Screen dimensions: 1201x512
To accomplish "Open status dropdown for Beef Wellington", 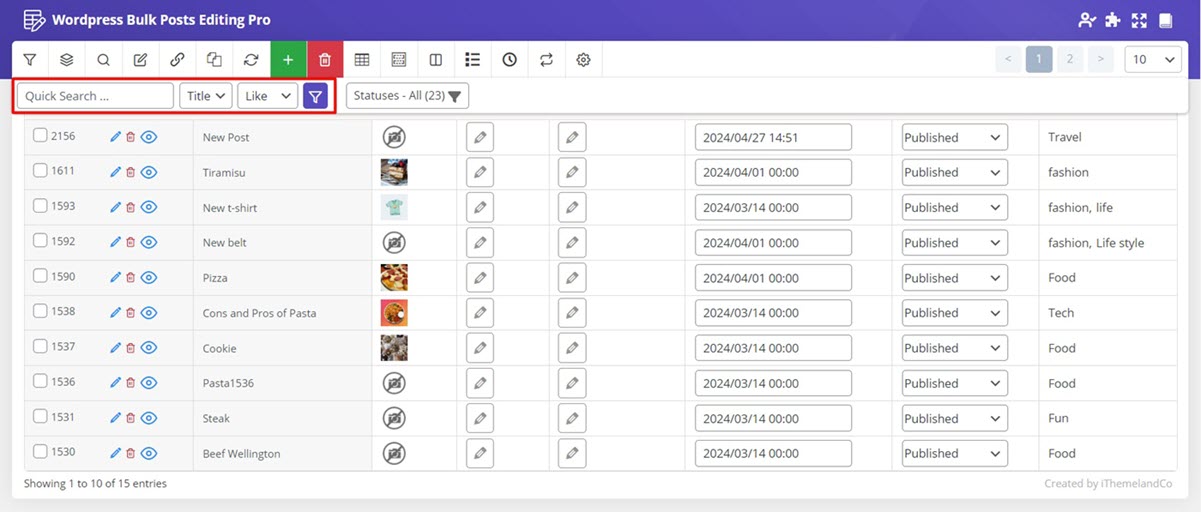I will 955,453.
